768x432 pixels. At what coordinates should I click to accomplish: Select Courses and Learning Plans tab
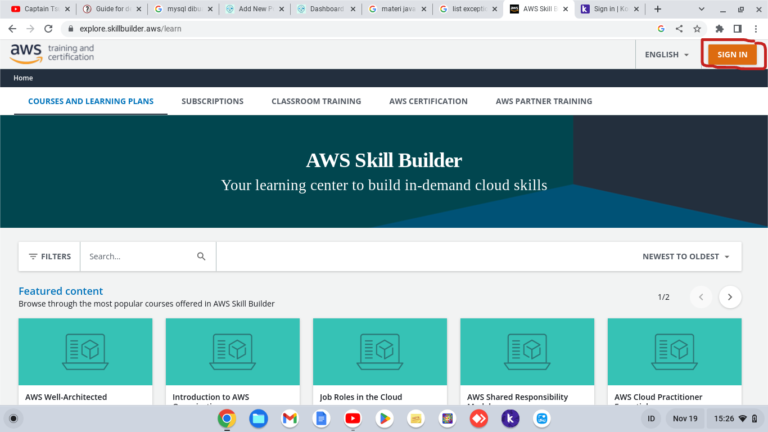pyautogui.click(x=91, y=101)
